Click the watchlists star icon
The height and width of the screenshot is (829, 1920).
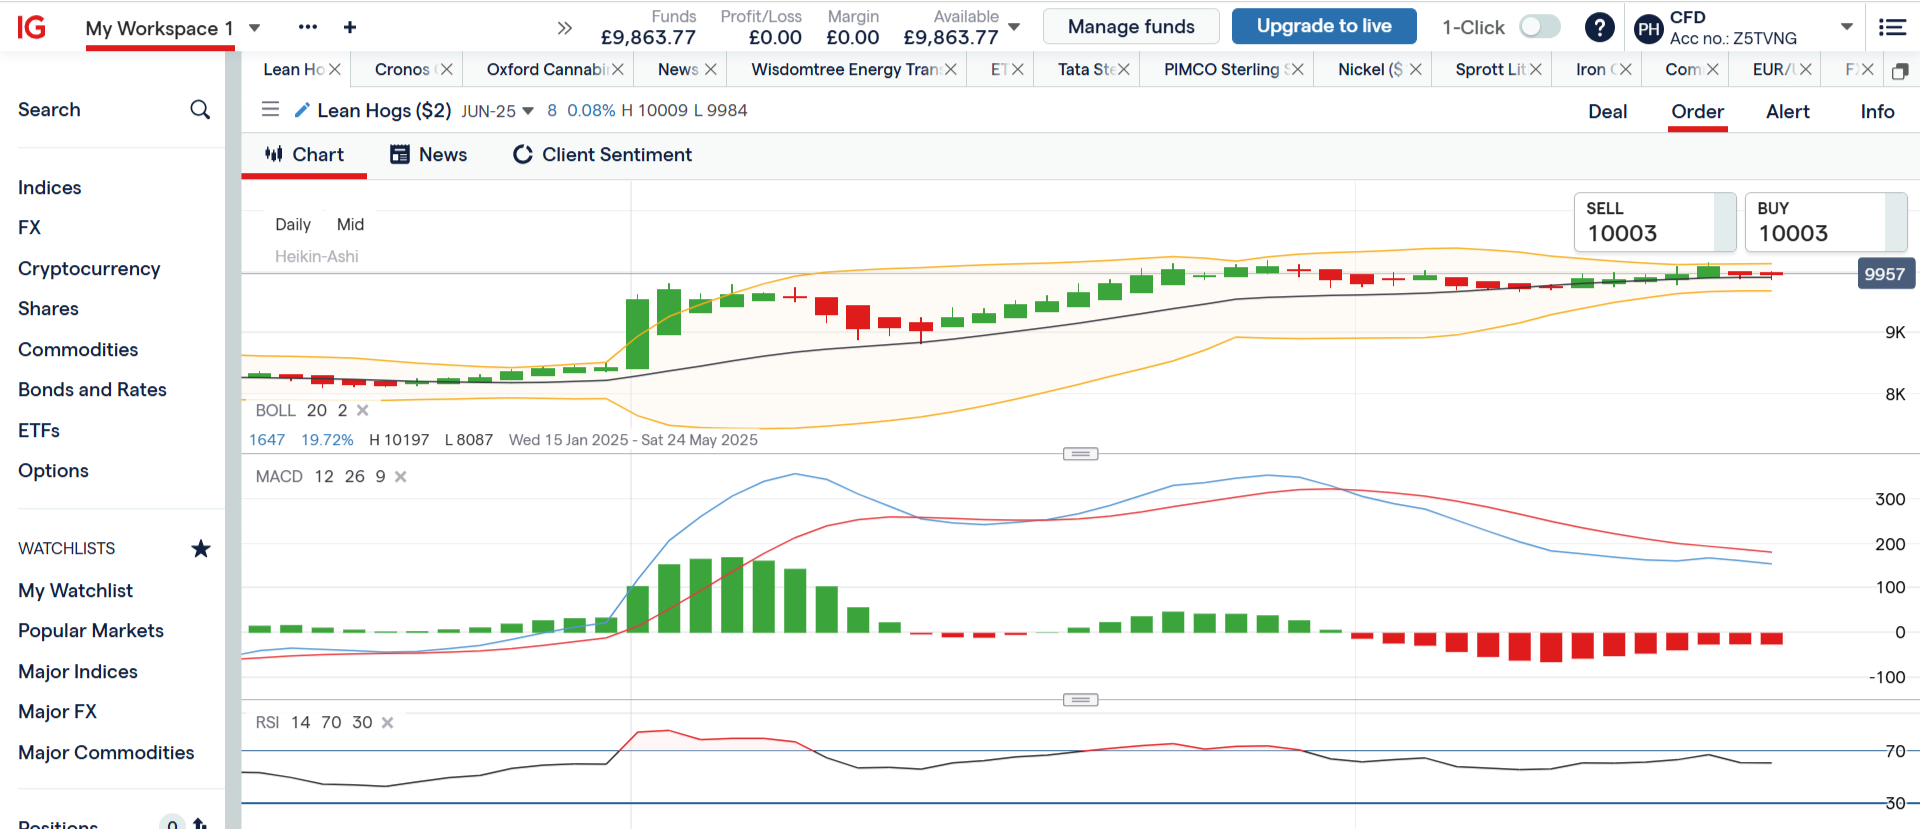(201, 548)
